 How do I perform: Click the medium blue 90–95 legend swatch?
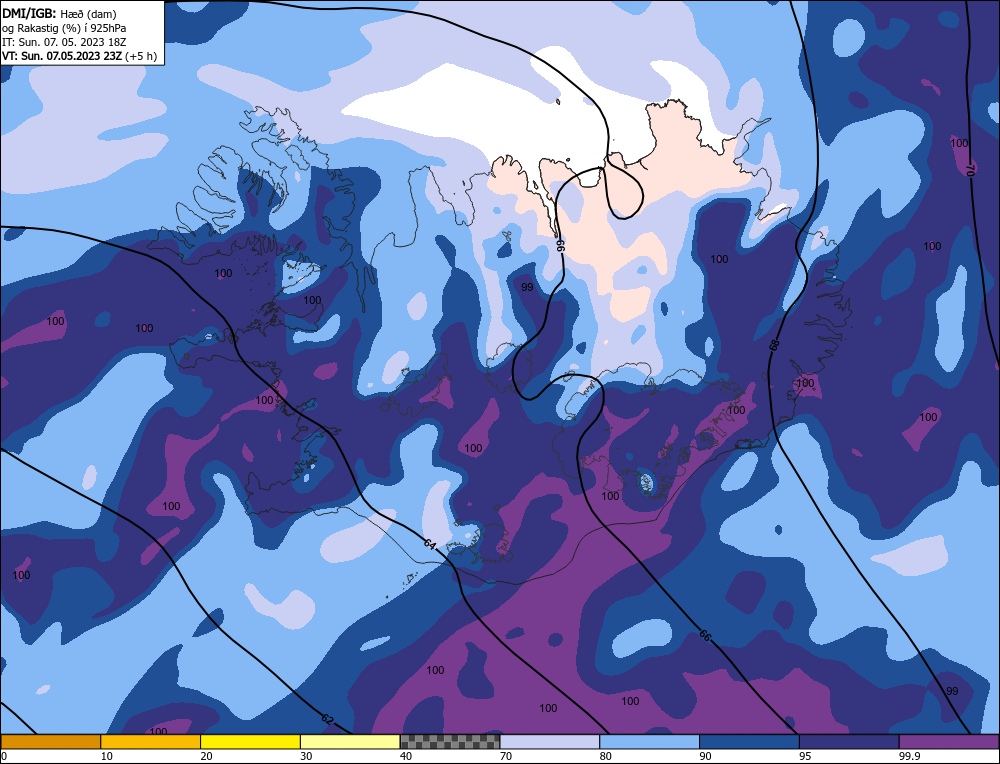[x=749, y=741]
